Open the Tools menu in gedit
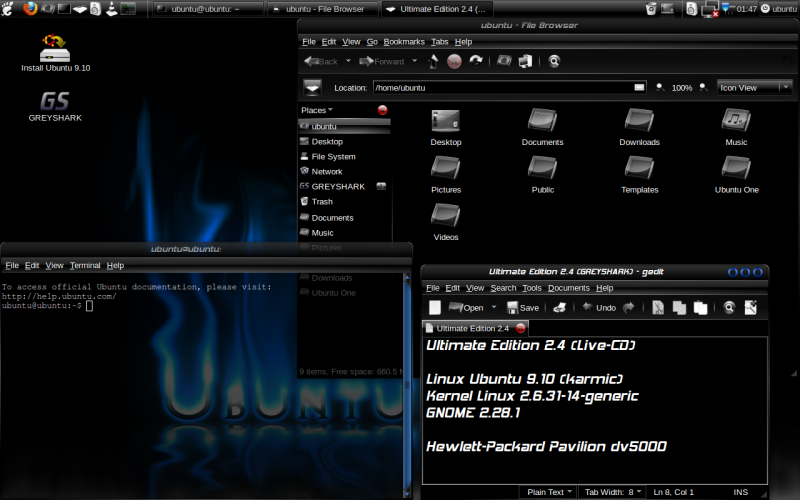 coord(532,288)
